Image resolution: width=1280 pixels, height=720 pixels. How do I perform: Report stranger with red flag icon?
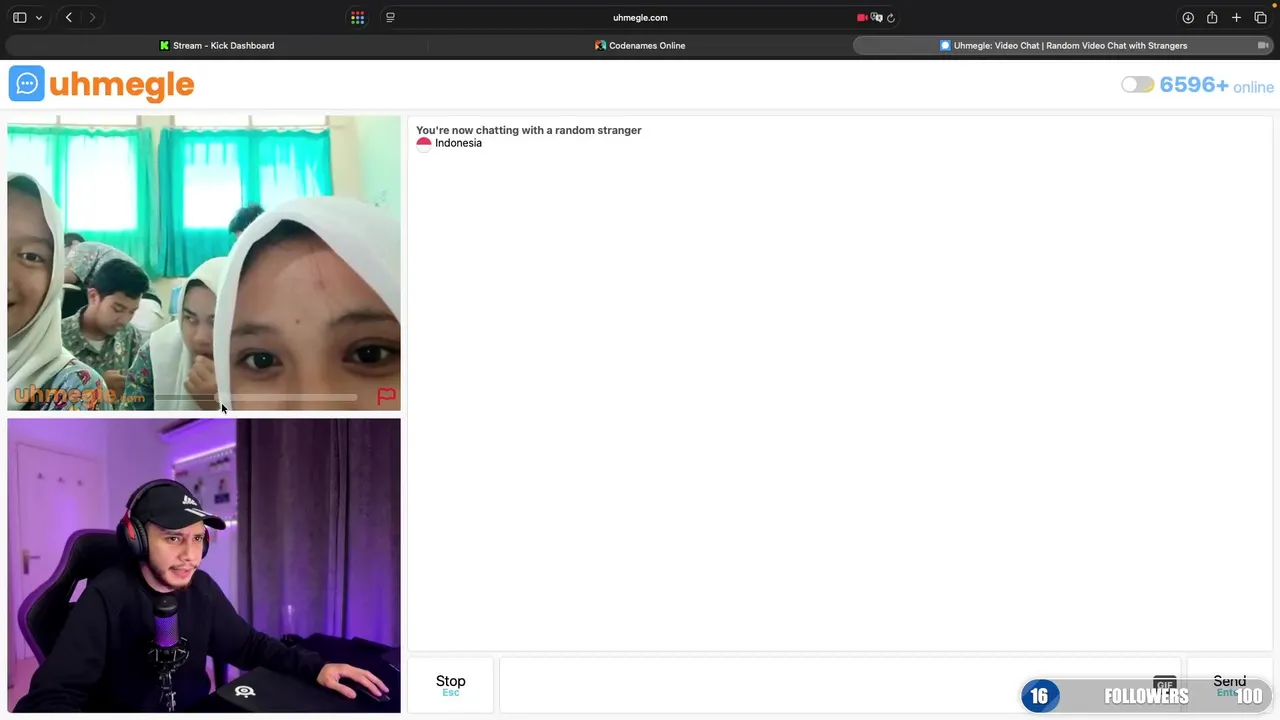pyautogui.click(x=386, y=396)
